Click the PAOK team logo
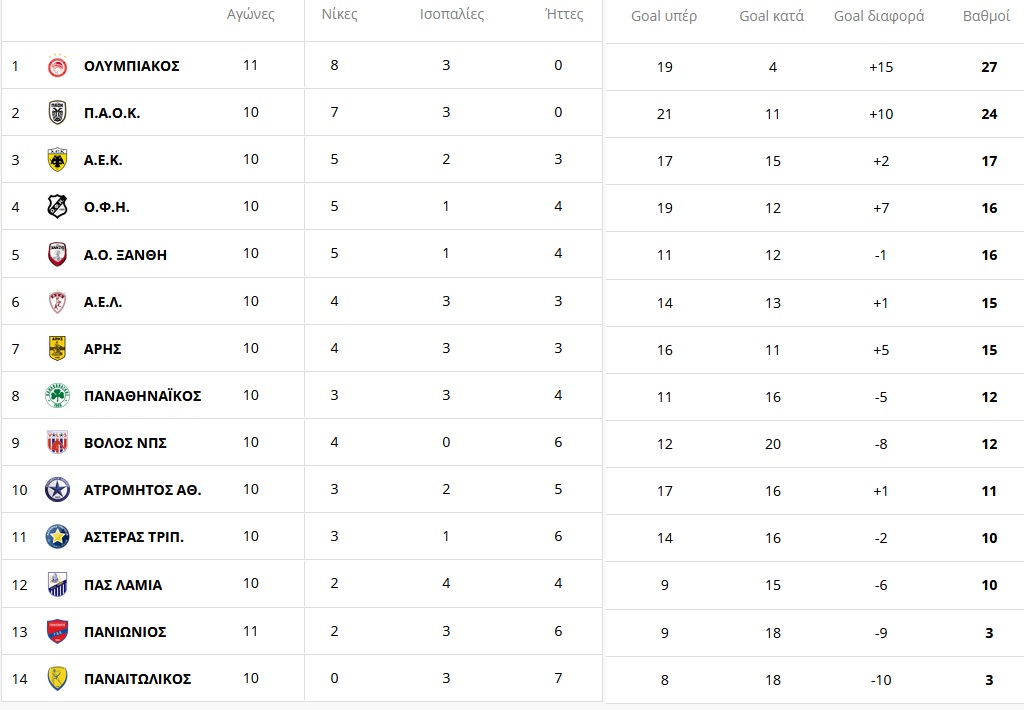 pyautogui.click(x=57, y=113)
